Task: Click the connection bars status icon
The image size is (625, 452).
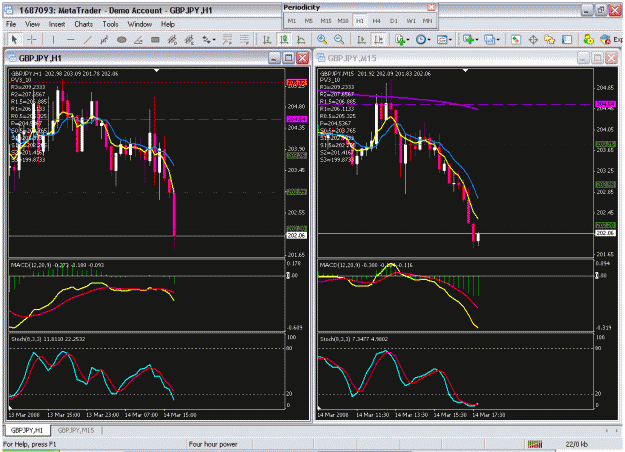Action: click(535, 444)
